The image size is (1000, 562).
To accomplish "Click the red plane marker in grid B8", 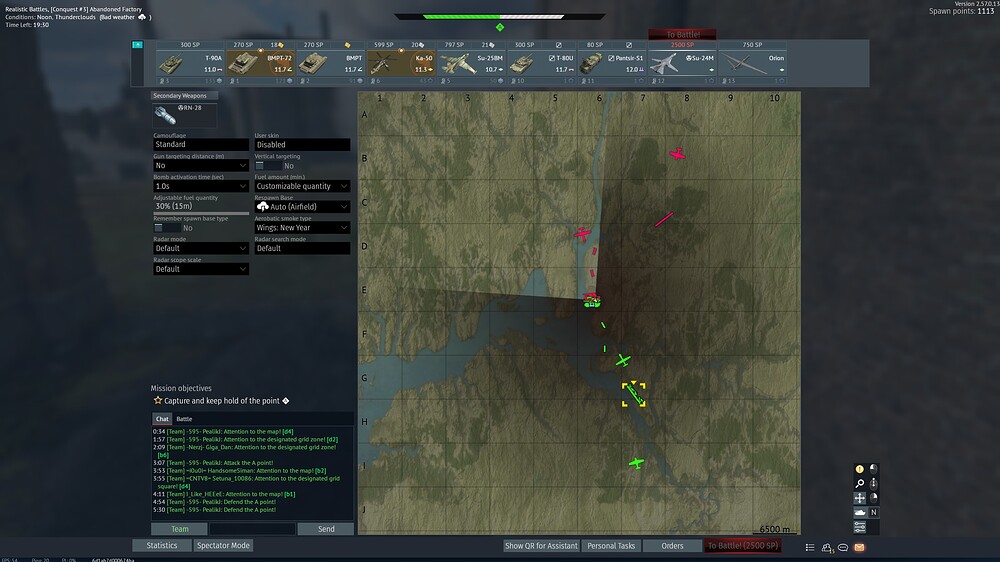I will click(677, 154).
